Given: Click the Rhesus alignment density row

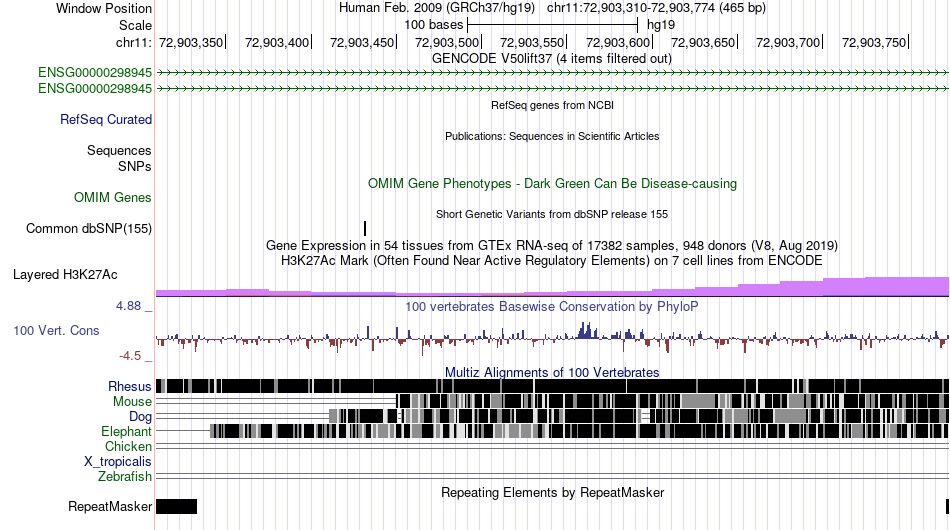Looking at the screenshot, I should 552,386.
